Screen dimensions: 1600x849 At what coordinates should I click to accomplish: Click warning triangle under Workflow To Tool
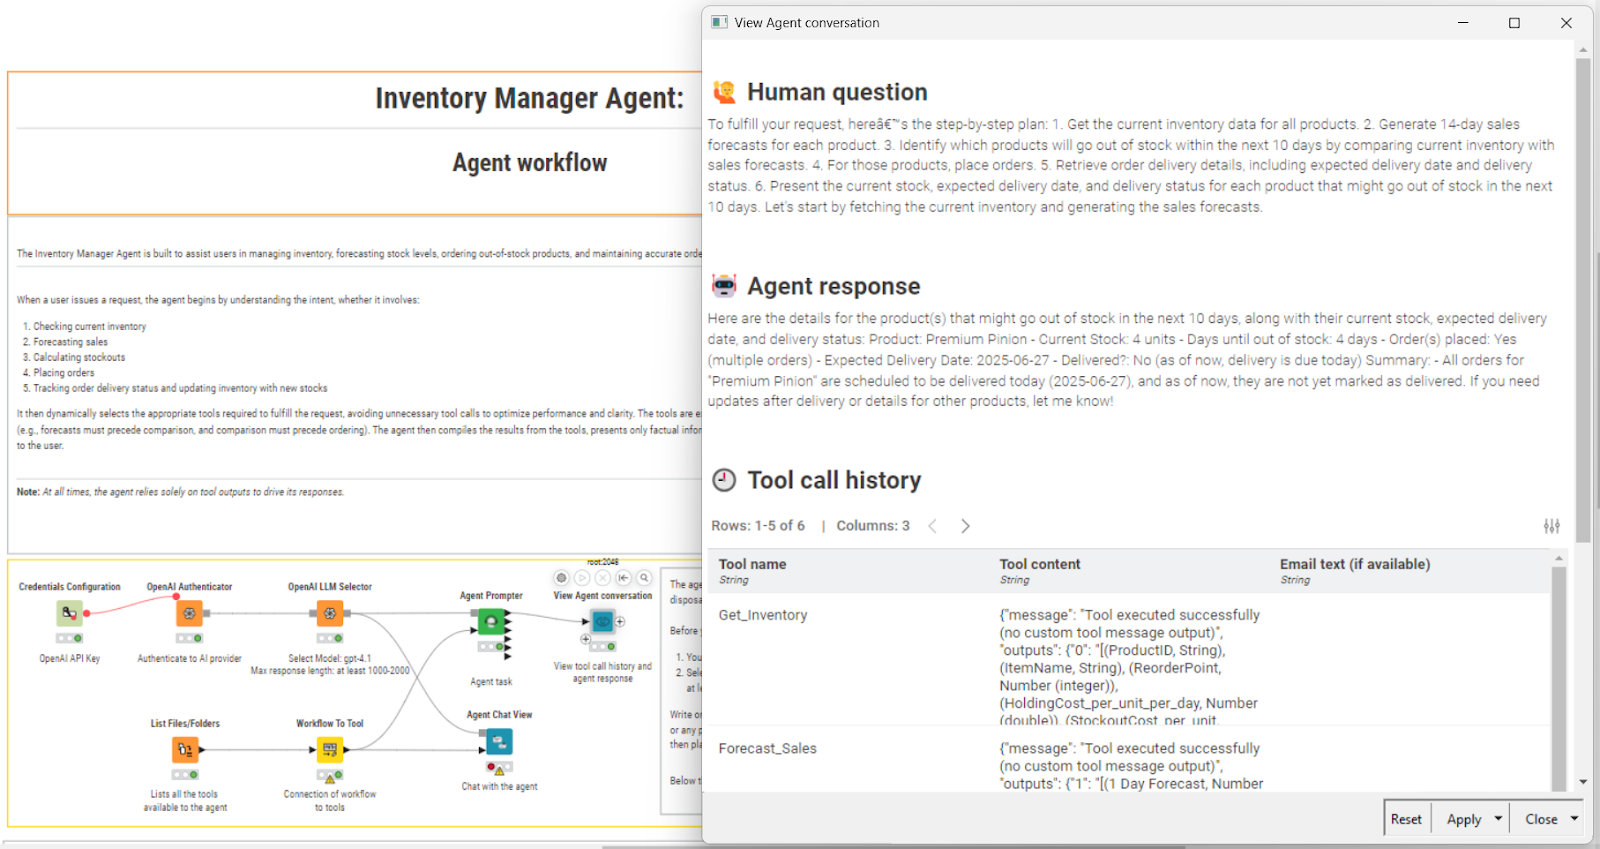tap(330, 779)
